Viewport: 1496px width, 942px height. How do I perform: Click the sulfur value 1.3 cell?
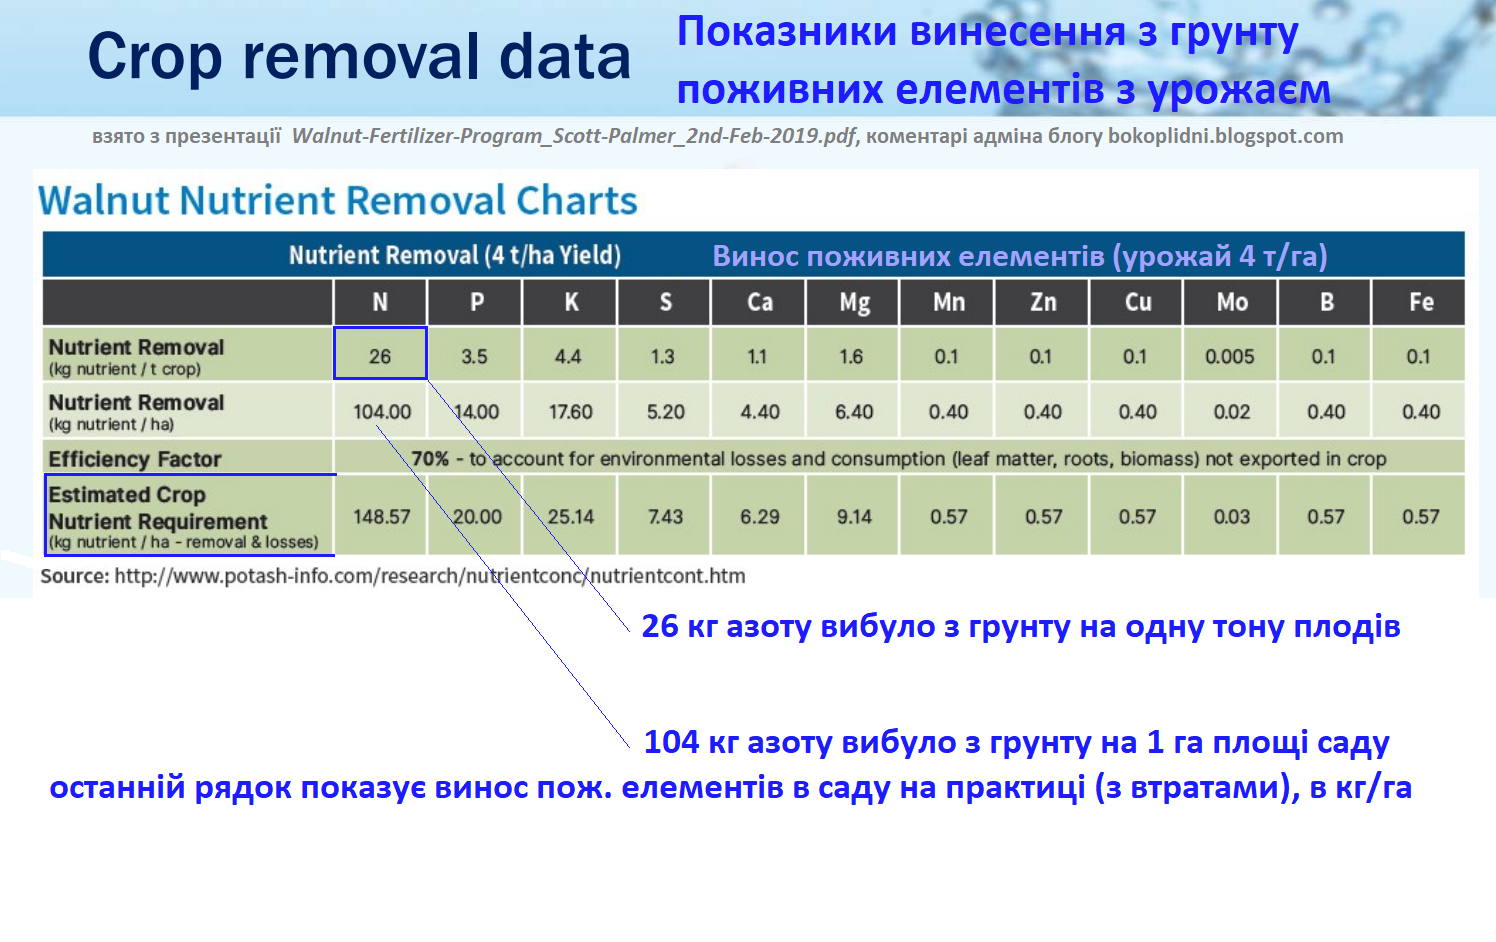click(x=665, y=356)
